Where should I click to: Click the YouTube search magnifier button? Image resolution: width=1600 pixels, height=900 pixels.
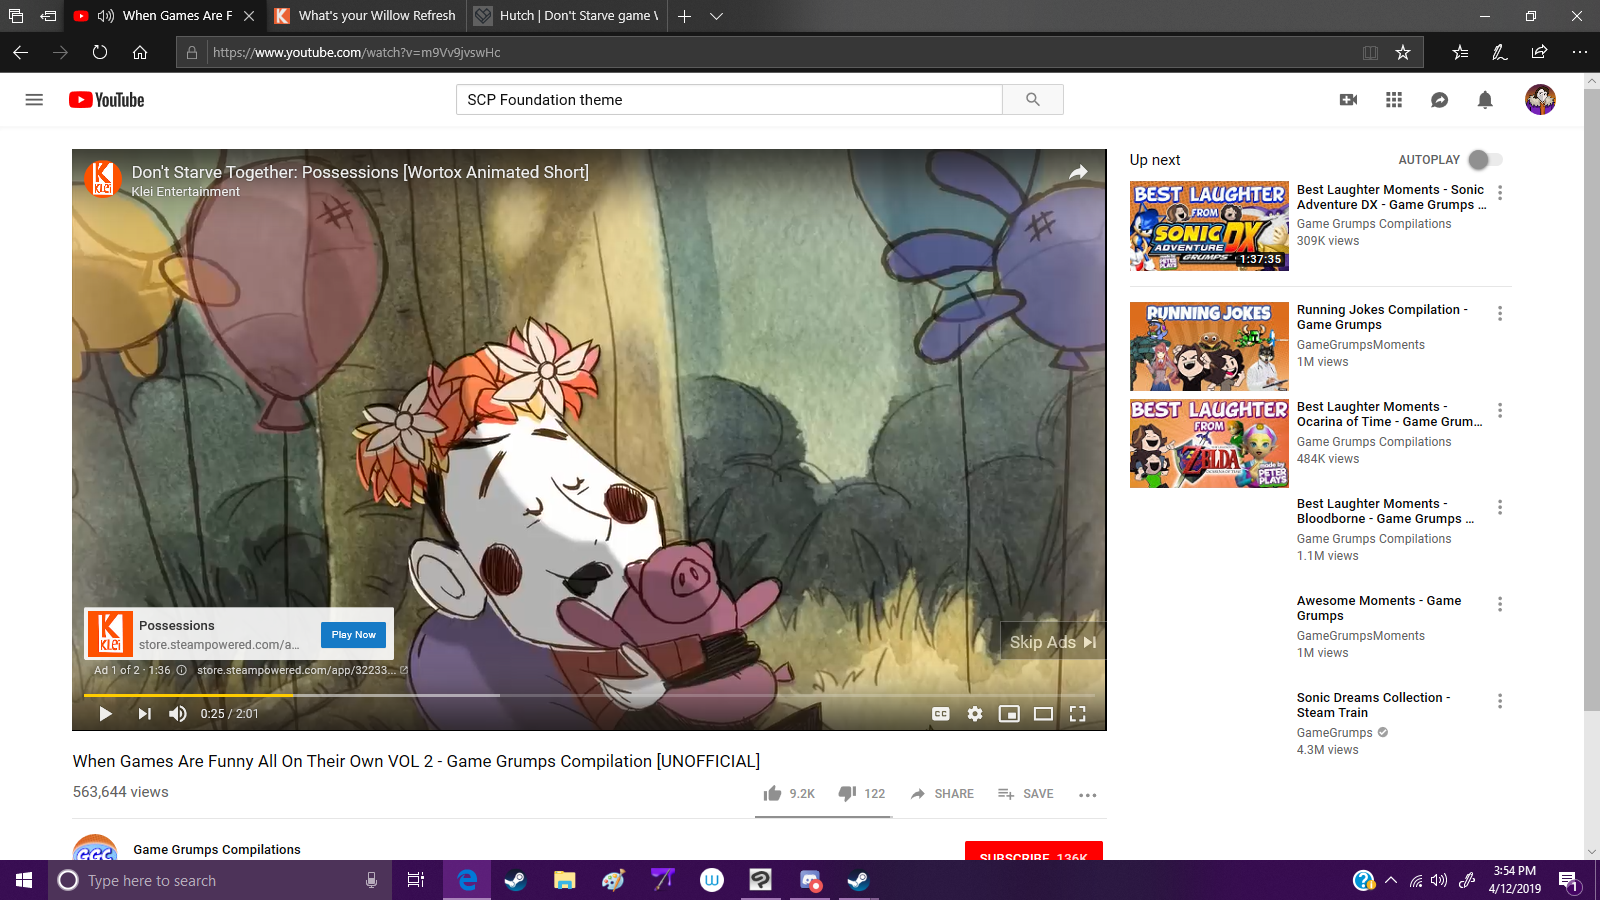coord(1032,100)
